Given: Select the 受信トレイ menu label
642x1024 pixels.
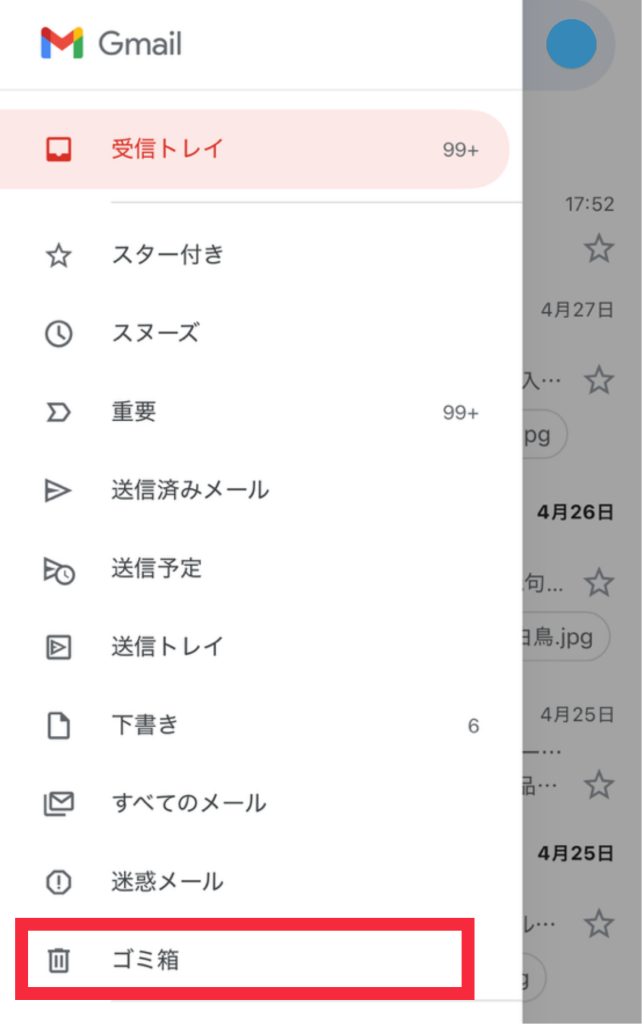Looking at the screenshot, I should point(167,149).
